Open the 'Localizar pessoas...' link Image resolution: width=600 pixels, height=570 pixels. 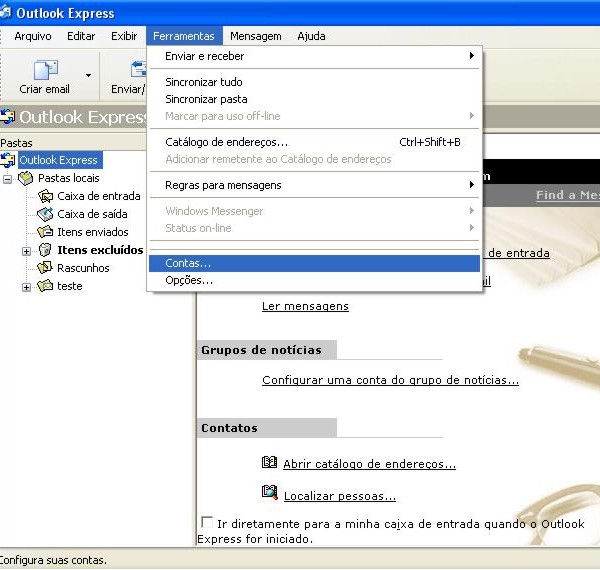(340, 496)
